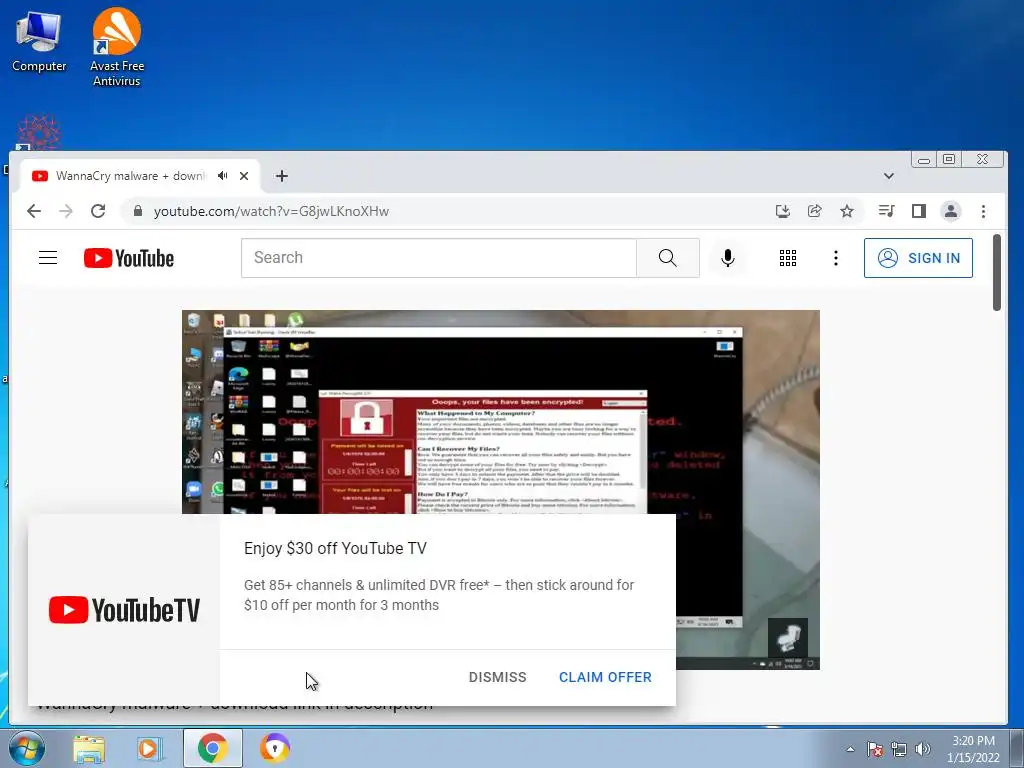
Task: Click the SIGN IN button
Action: tap(918, 258)
